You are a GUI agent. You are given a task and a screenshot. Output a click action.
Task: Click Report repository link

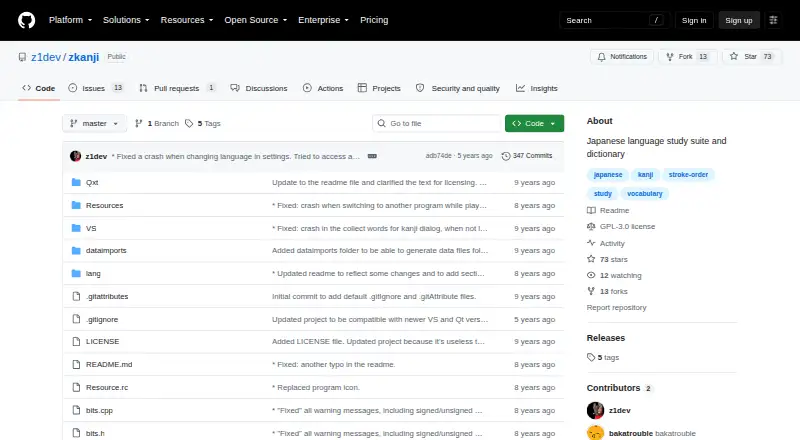click(x=616, y=308)
